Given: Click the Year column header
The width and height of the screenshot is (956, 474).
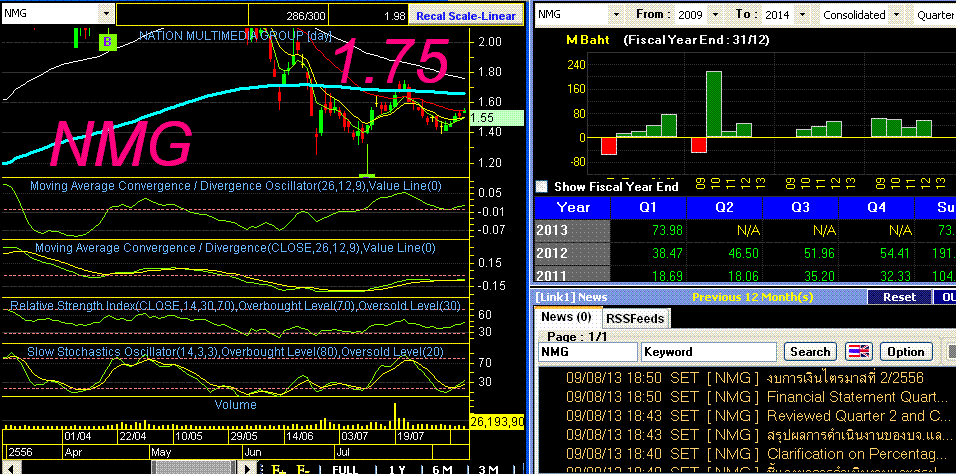Looking at the screenshot, I should click(x=573, y=207).
